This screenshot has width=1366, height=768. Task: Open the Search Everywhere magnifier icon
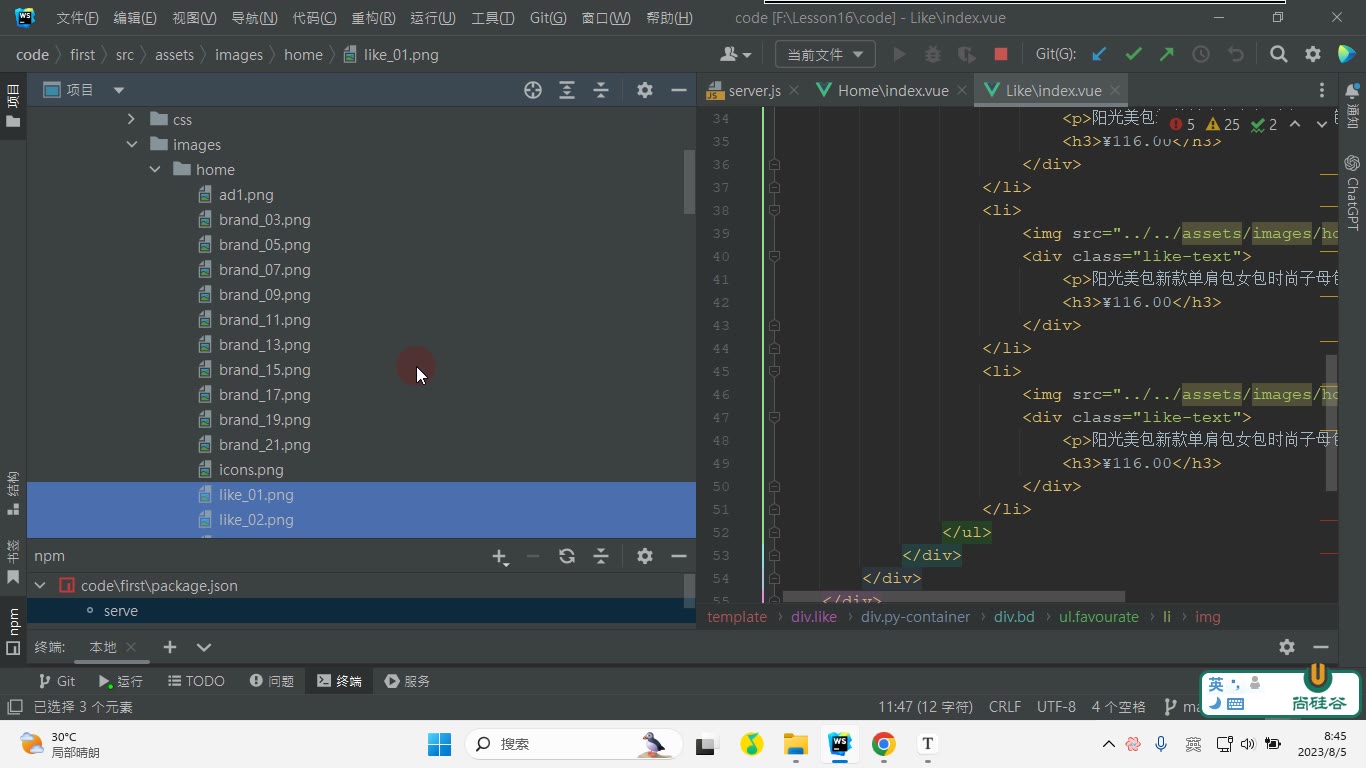point(1278,55)
